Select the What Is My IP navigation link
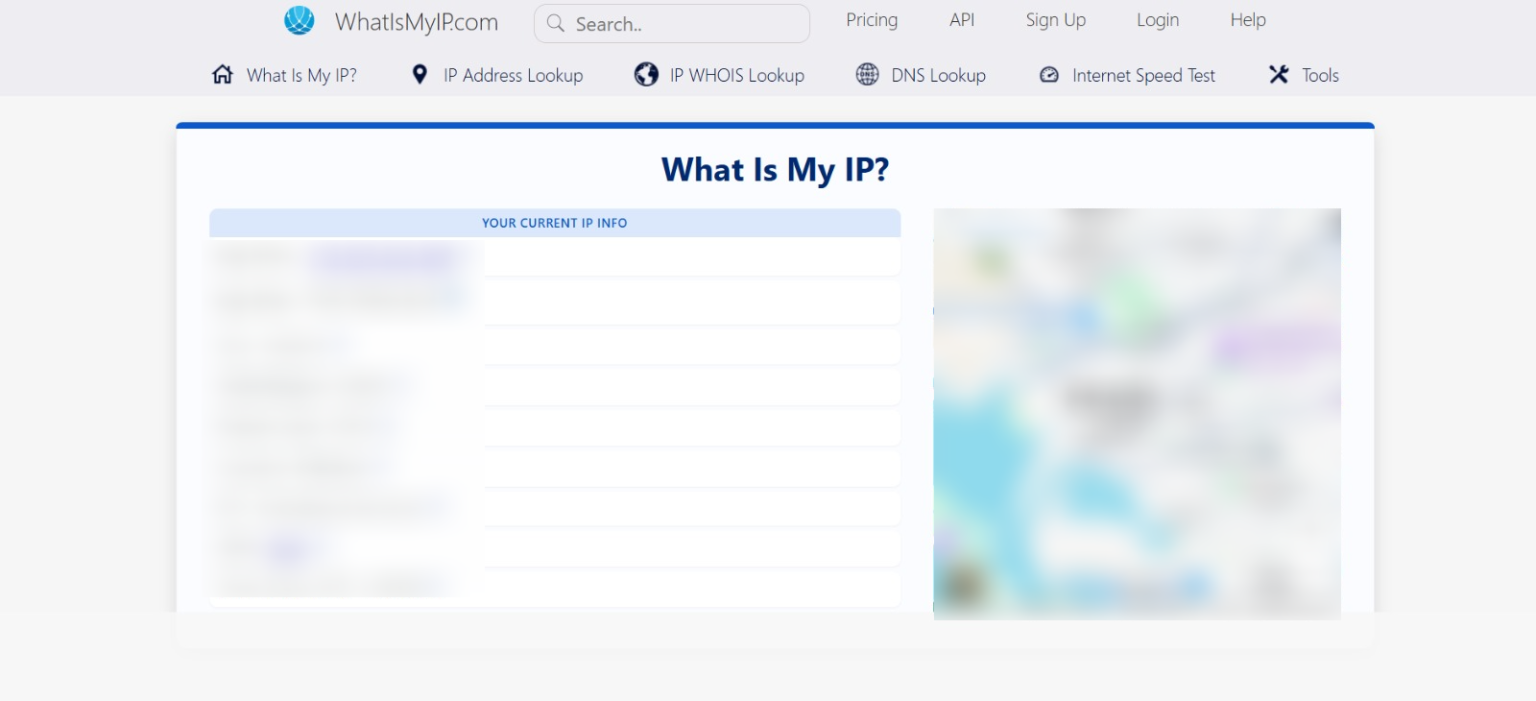Image resolution: width=1536 pixels, height=701 pixels. pos(301,74)
